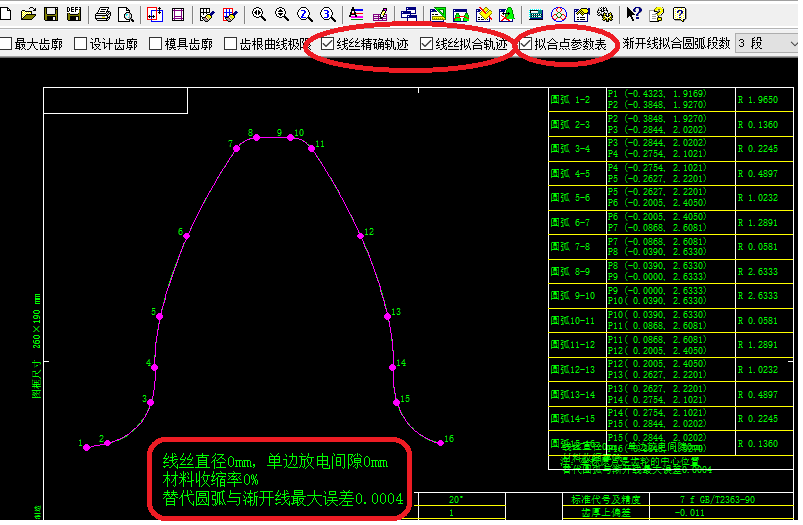Click the window with yellow checkmark icon
This screenshot has width=803, height=525.
(x=484, y=14)
